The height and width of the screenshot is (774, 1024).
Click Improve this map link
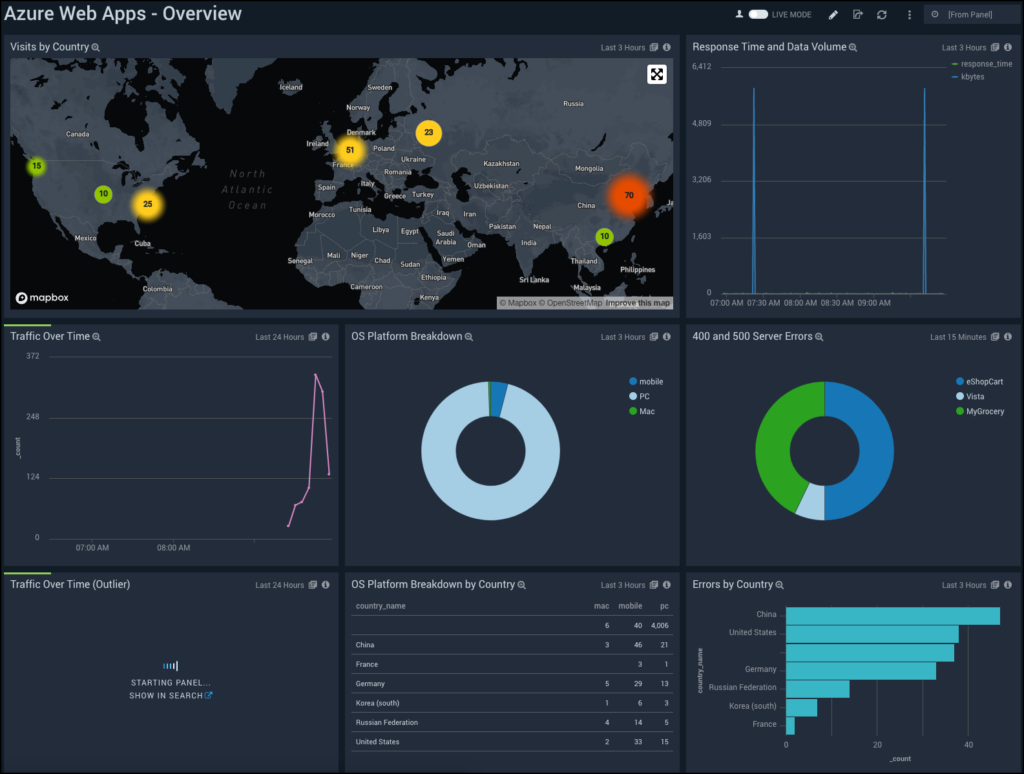pos(637,303)
